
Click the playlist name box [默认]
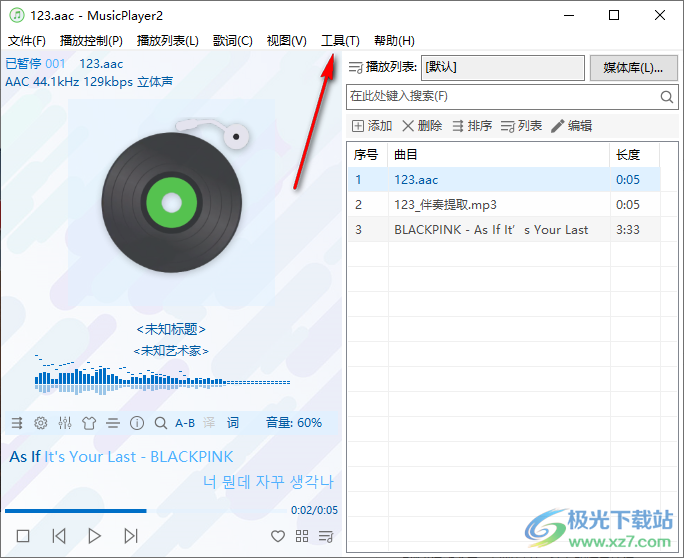tap(503, 68)
